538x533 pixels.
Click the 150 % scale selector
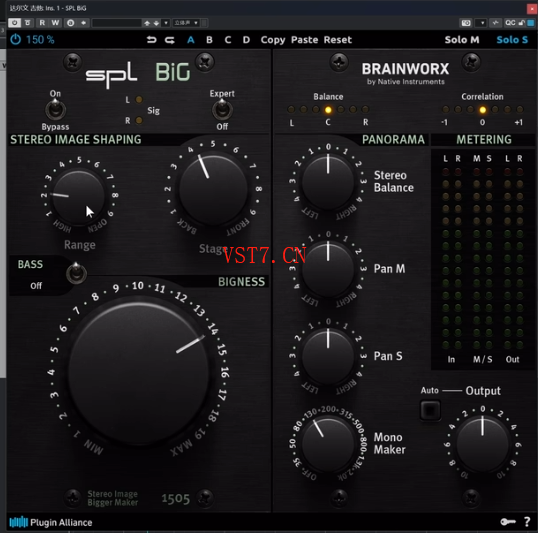pos(40,40)
